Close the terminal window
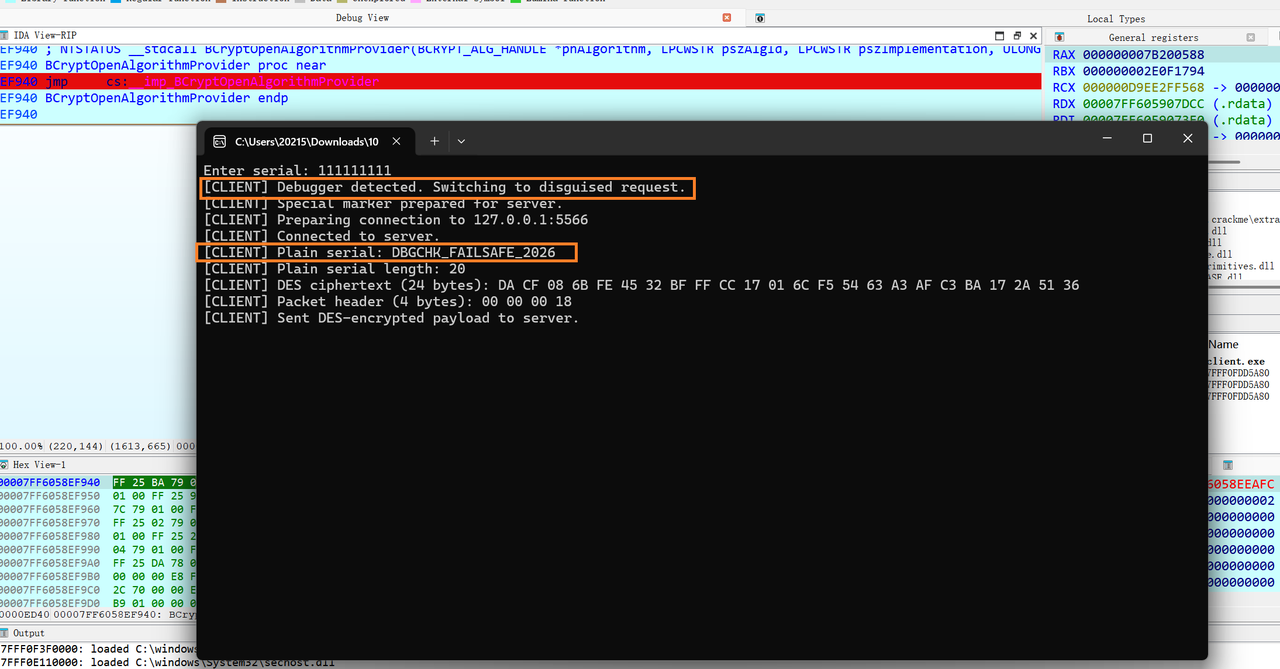The width and height of the screenshot is (1280, 669). (1188, 138)
